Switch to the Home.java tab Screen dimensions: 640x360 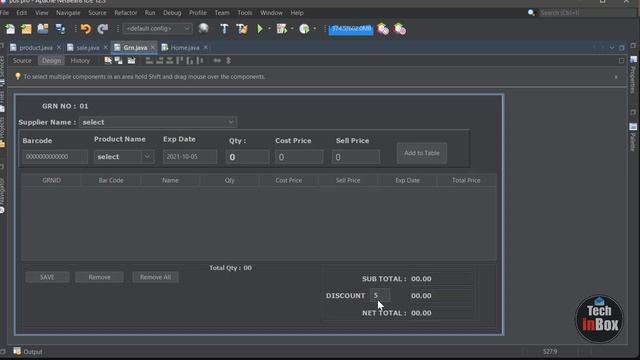(x=185, y=48)
